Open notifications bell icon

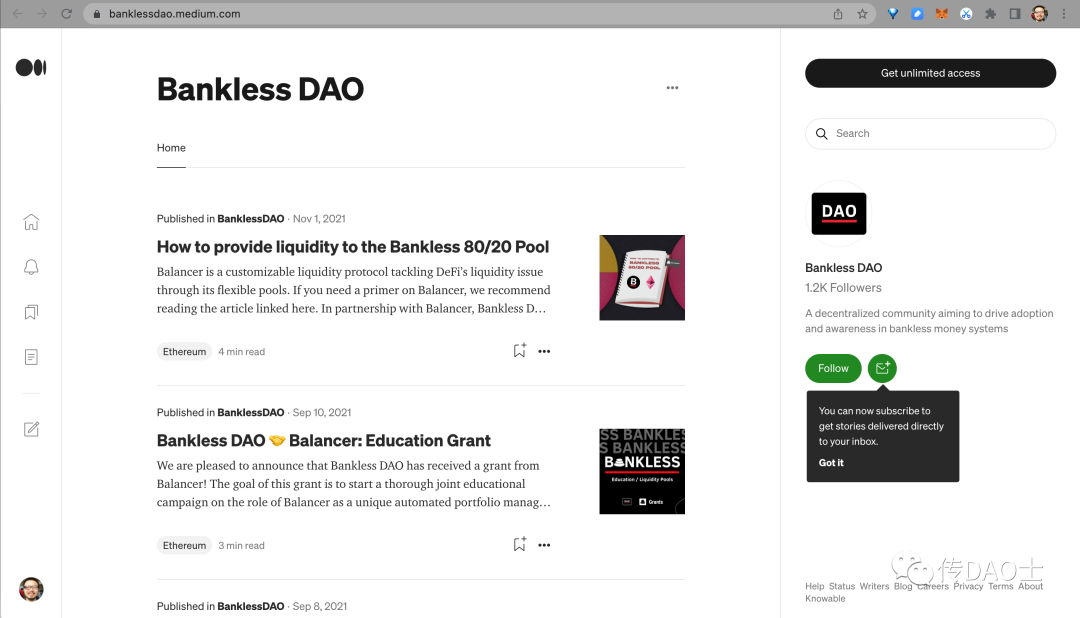31,267
